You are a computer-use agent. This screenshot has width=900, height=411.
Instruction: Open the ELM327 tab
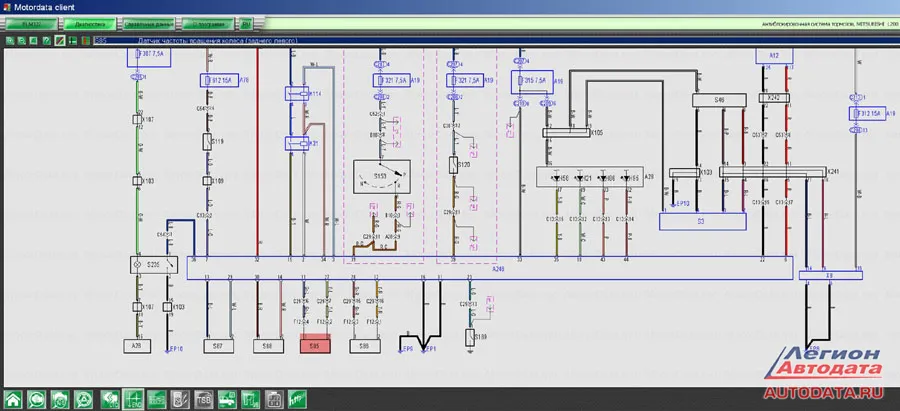32,25
